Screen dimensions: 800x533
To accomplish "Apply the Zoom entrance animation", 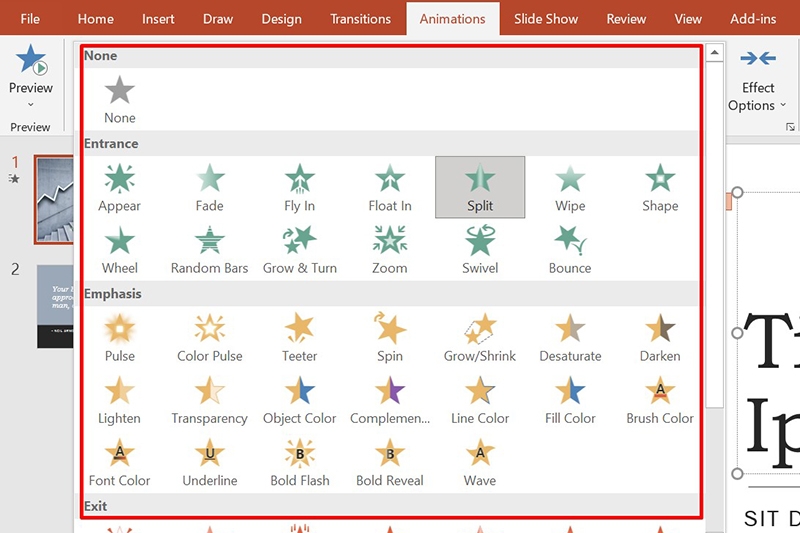I will click(390, 250).
